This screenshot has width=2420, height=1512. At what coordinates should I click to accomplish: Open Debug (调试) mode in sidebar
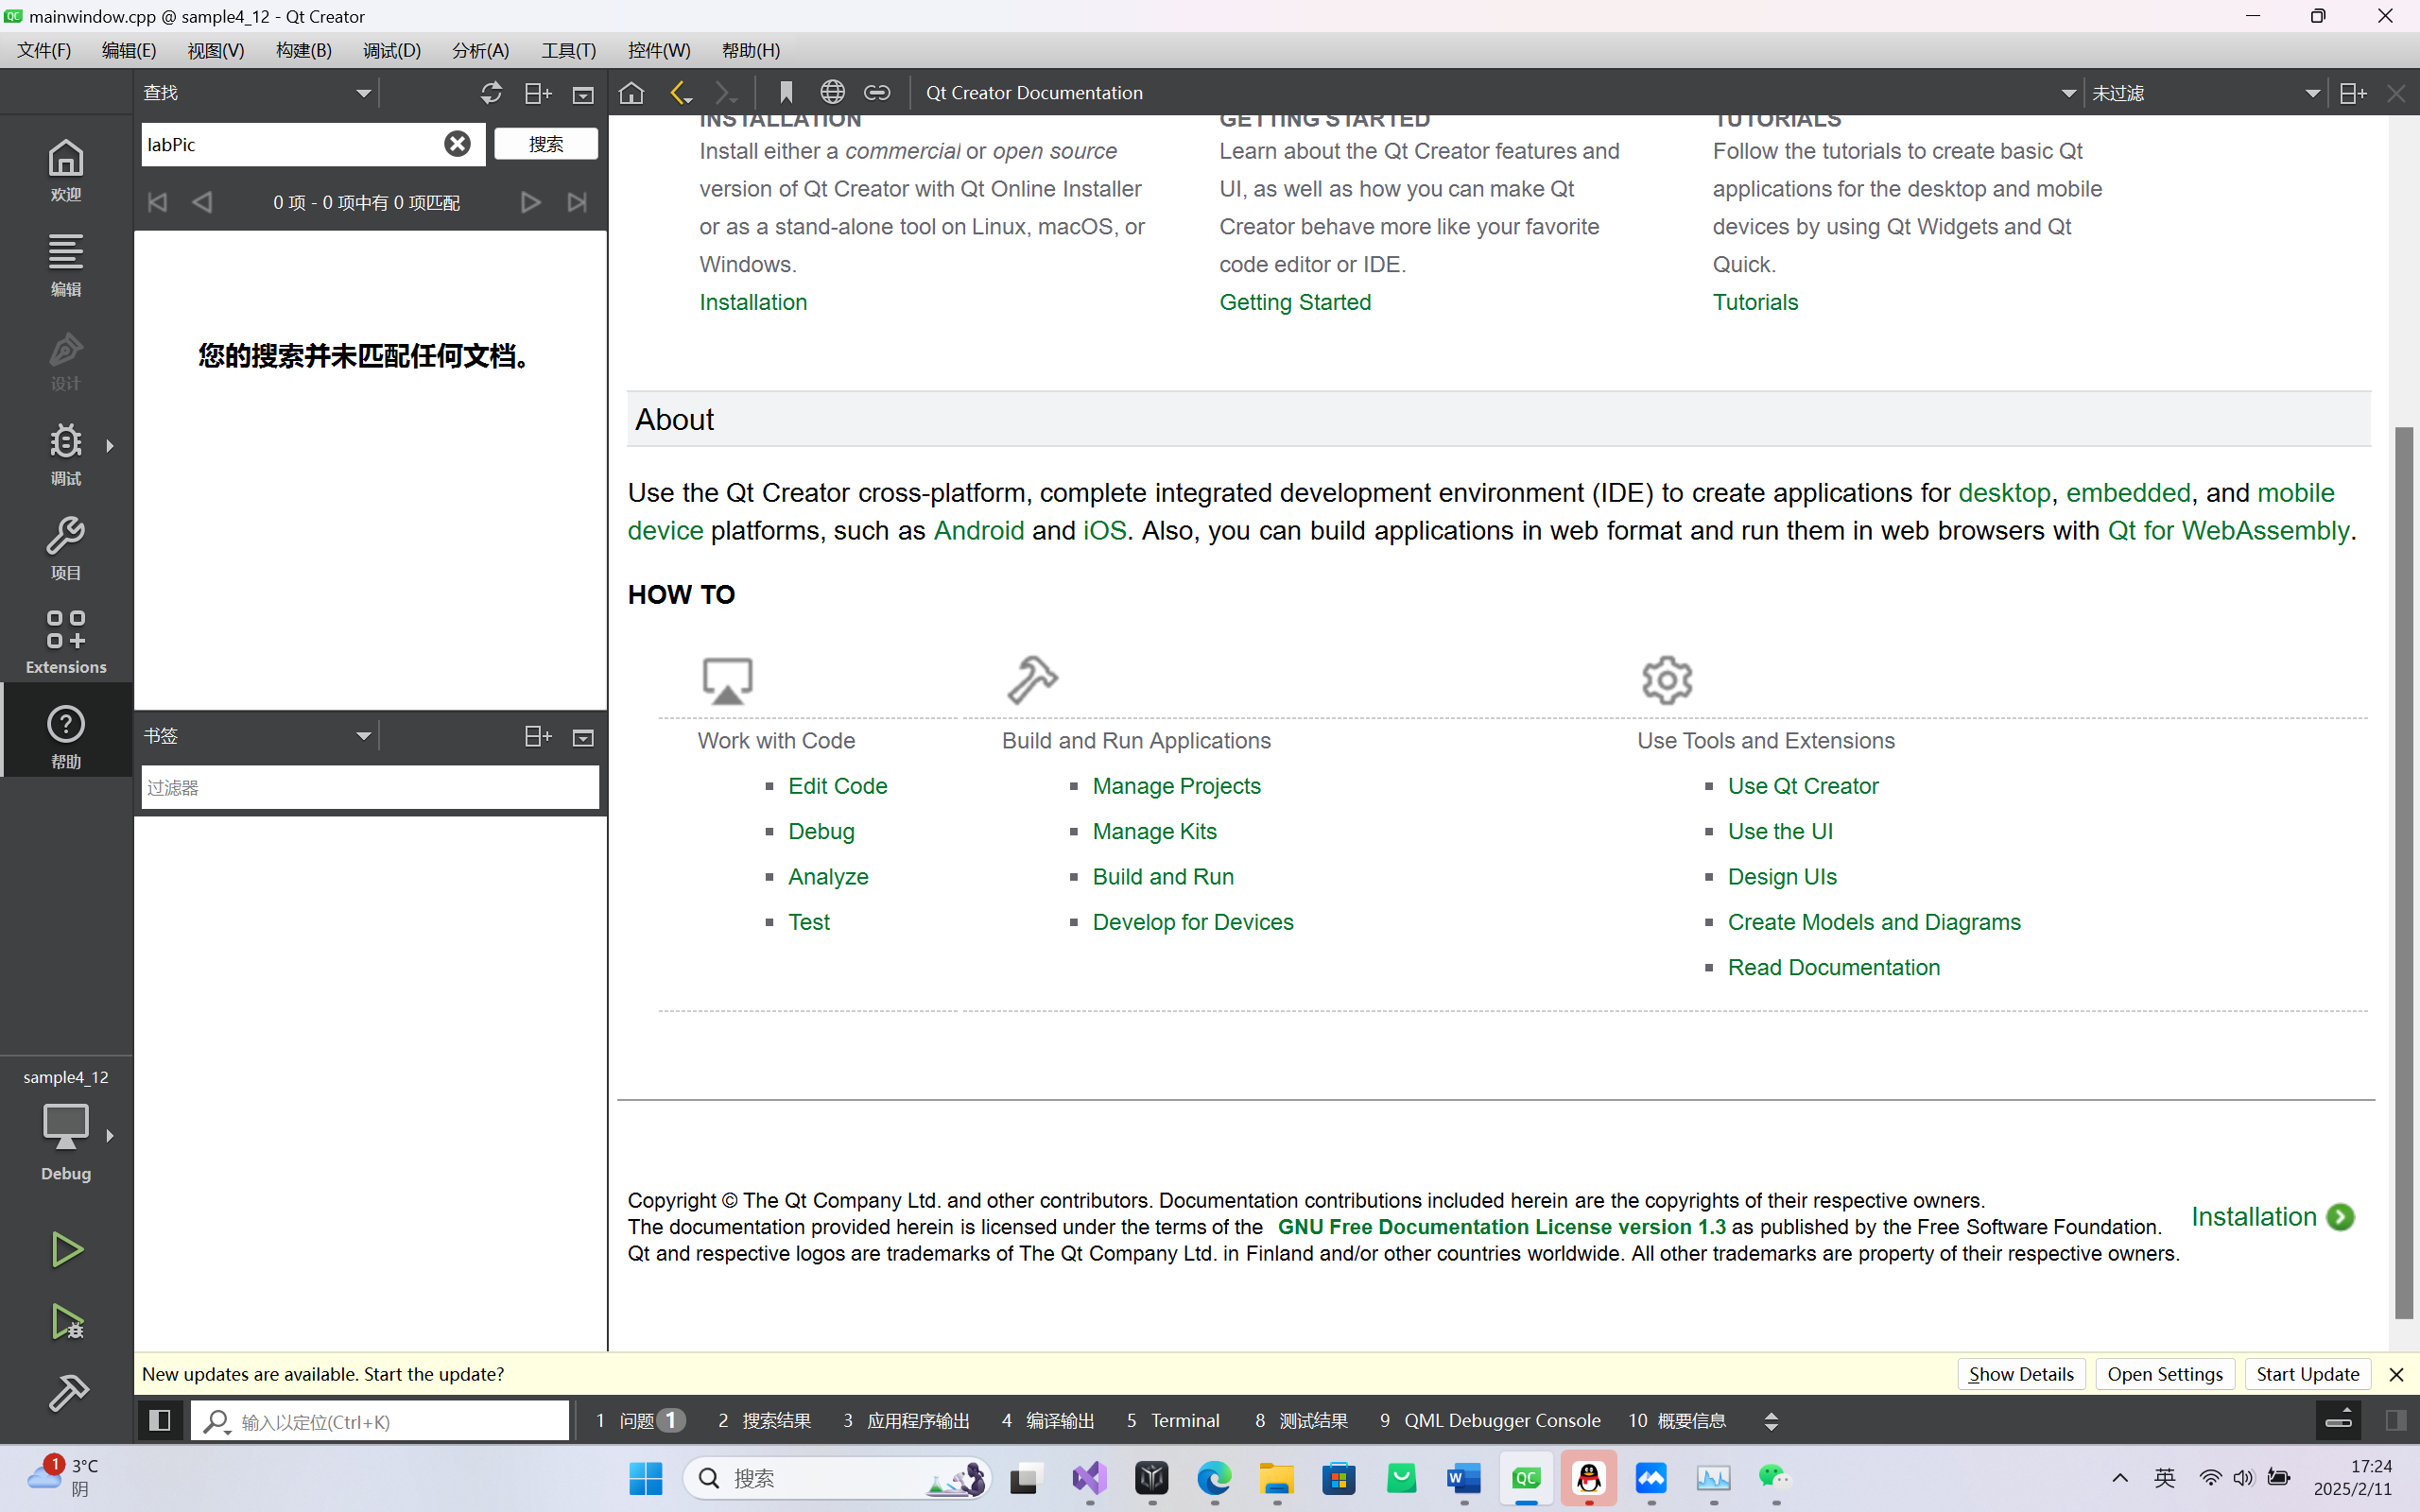tap(66, 454)
